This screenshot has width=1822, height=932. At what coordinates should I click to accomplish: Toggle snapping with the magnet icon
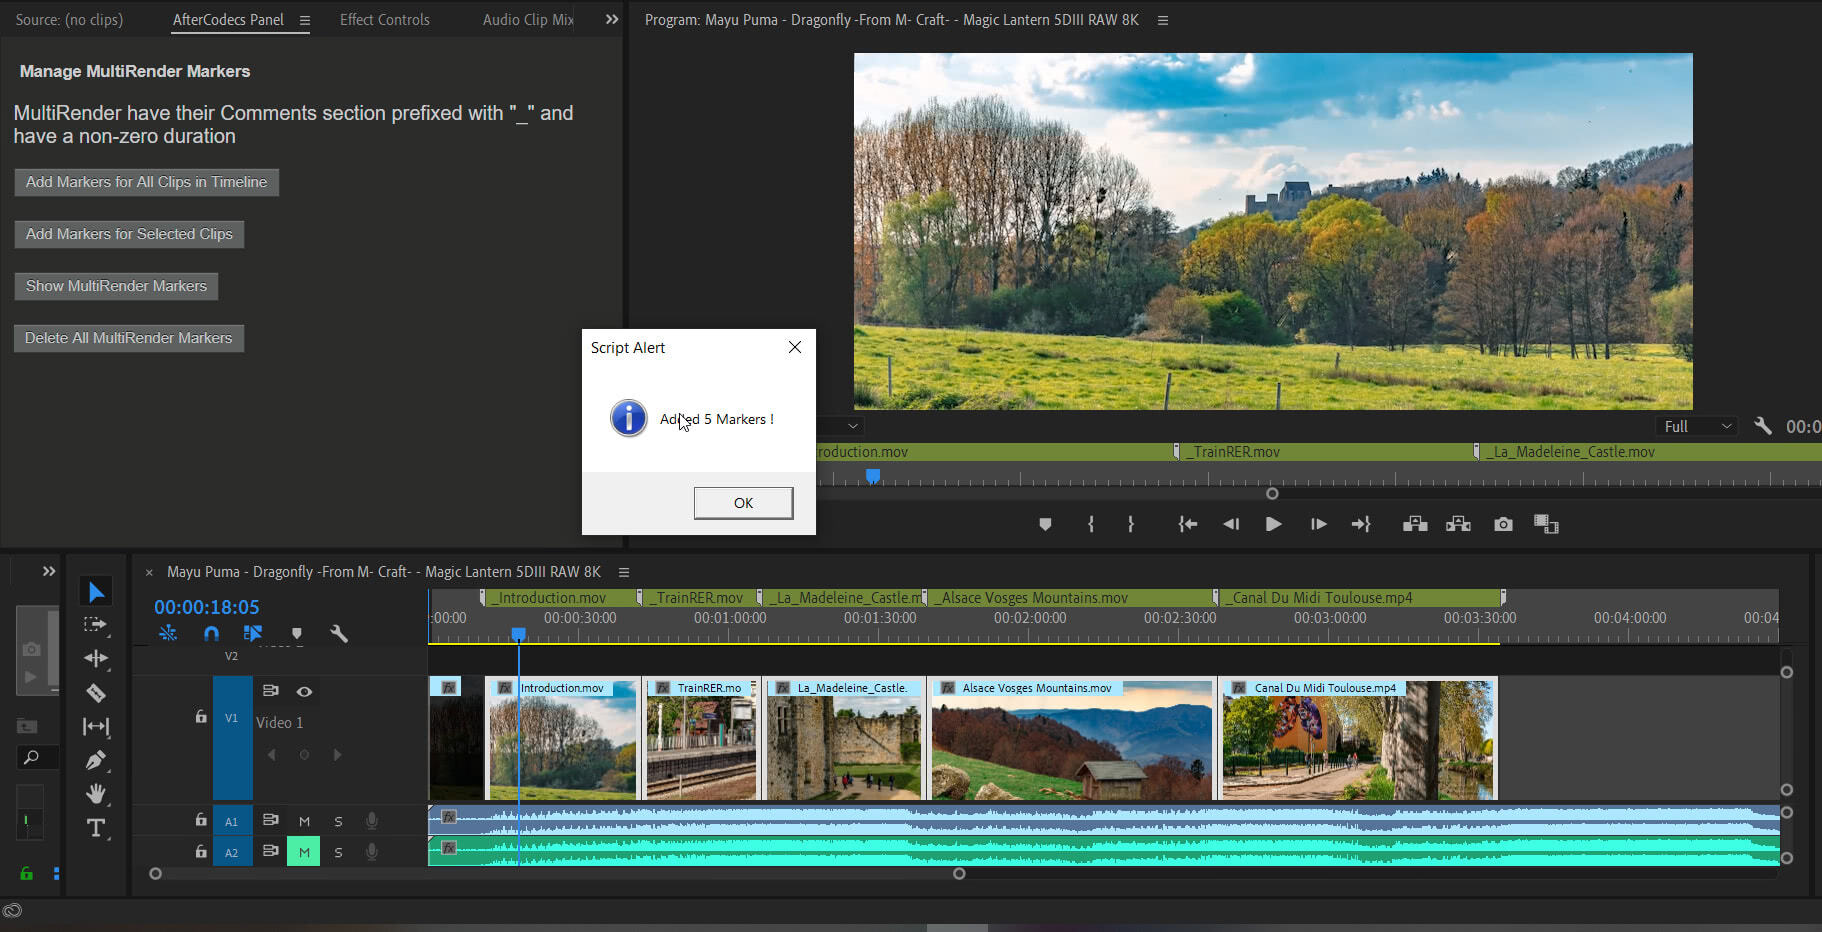[211, 633]
